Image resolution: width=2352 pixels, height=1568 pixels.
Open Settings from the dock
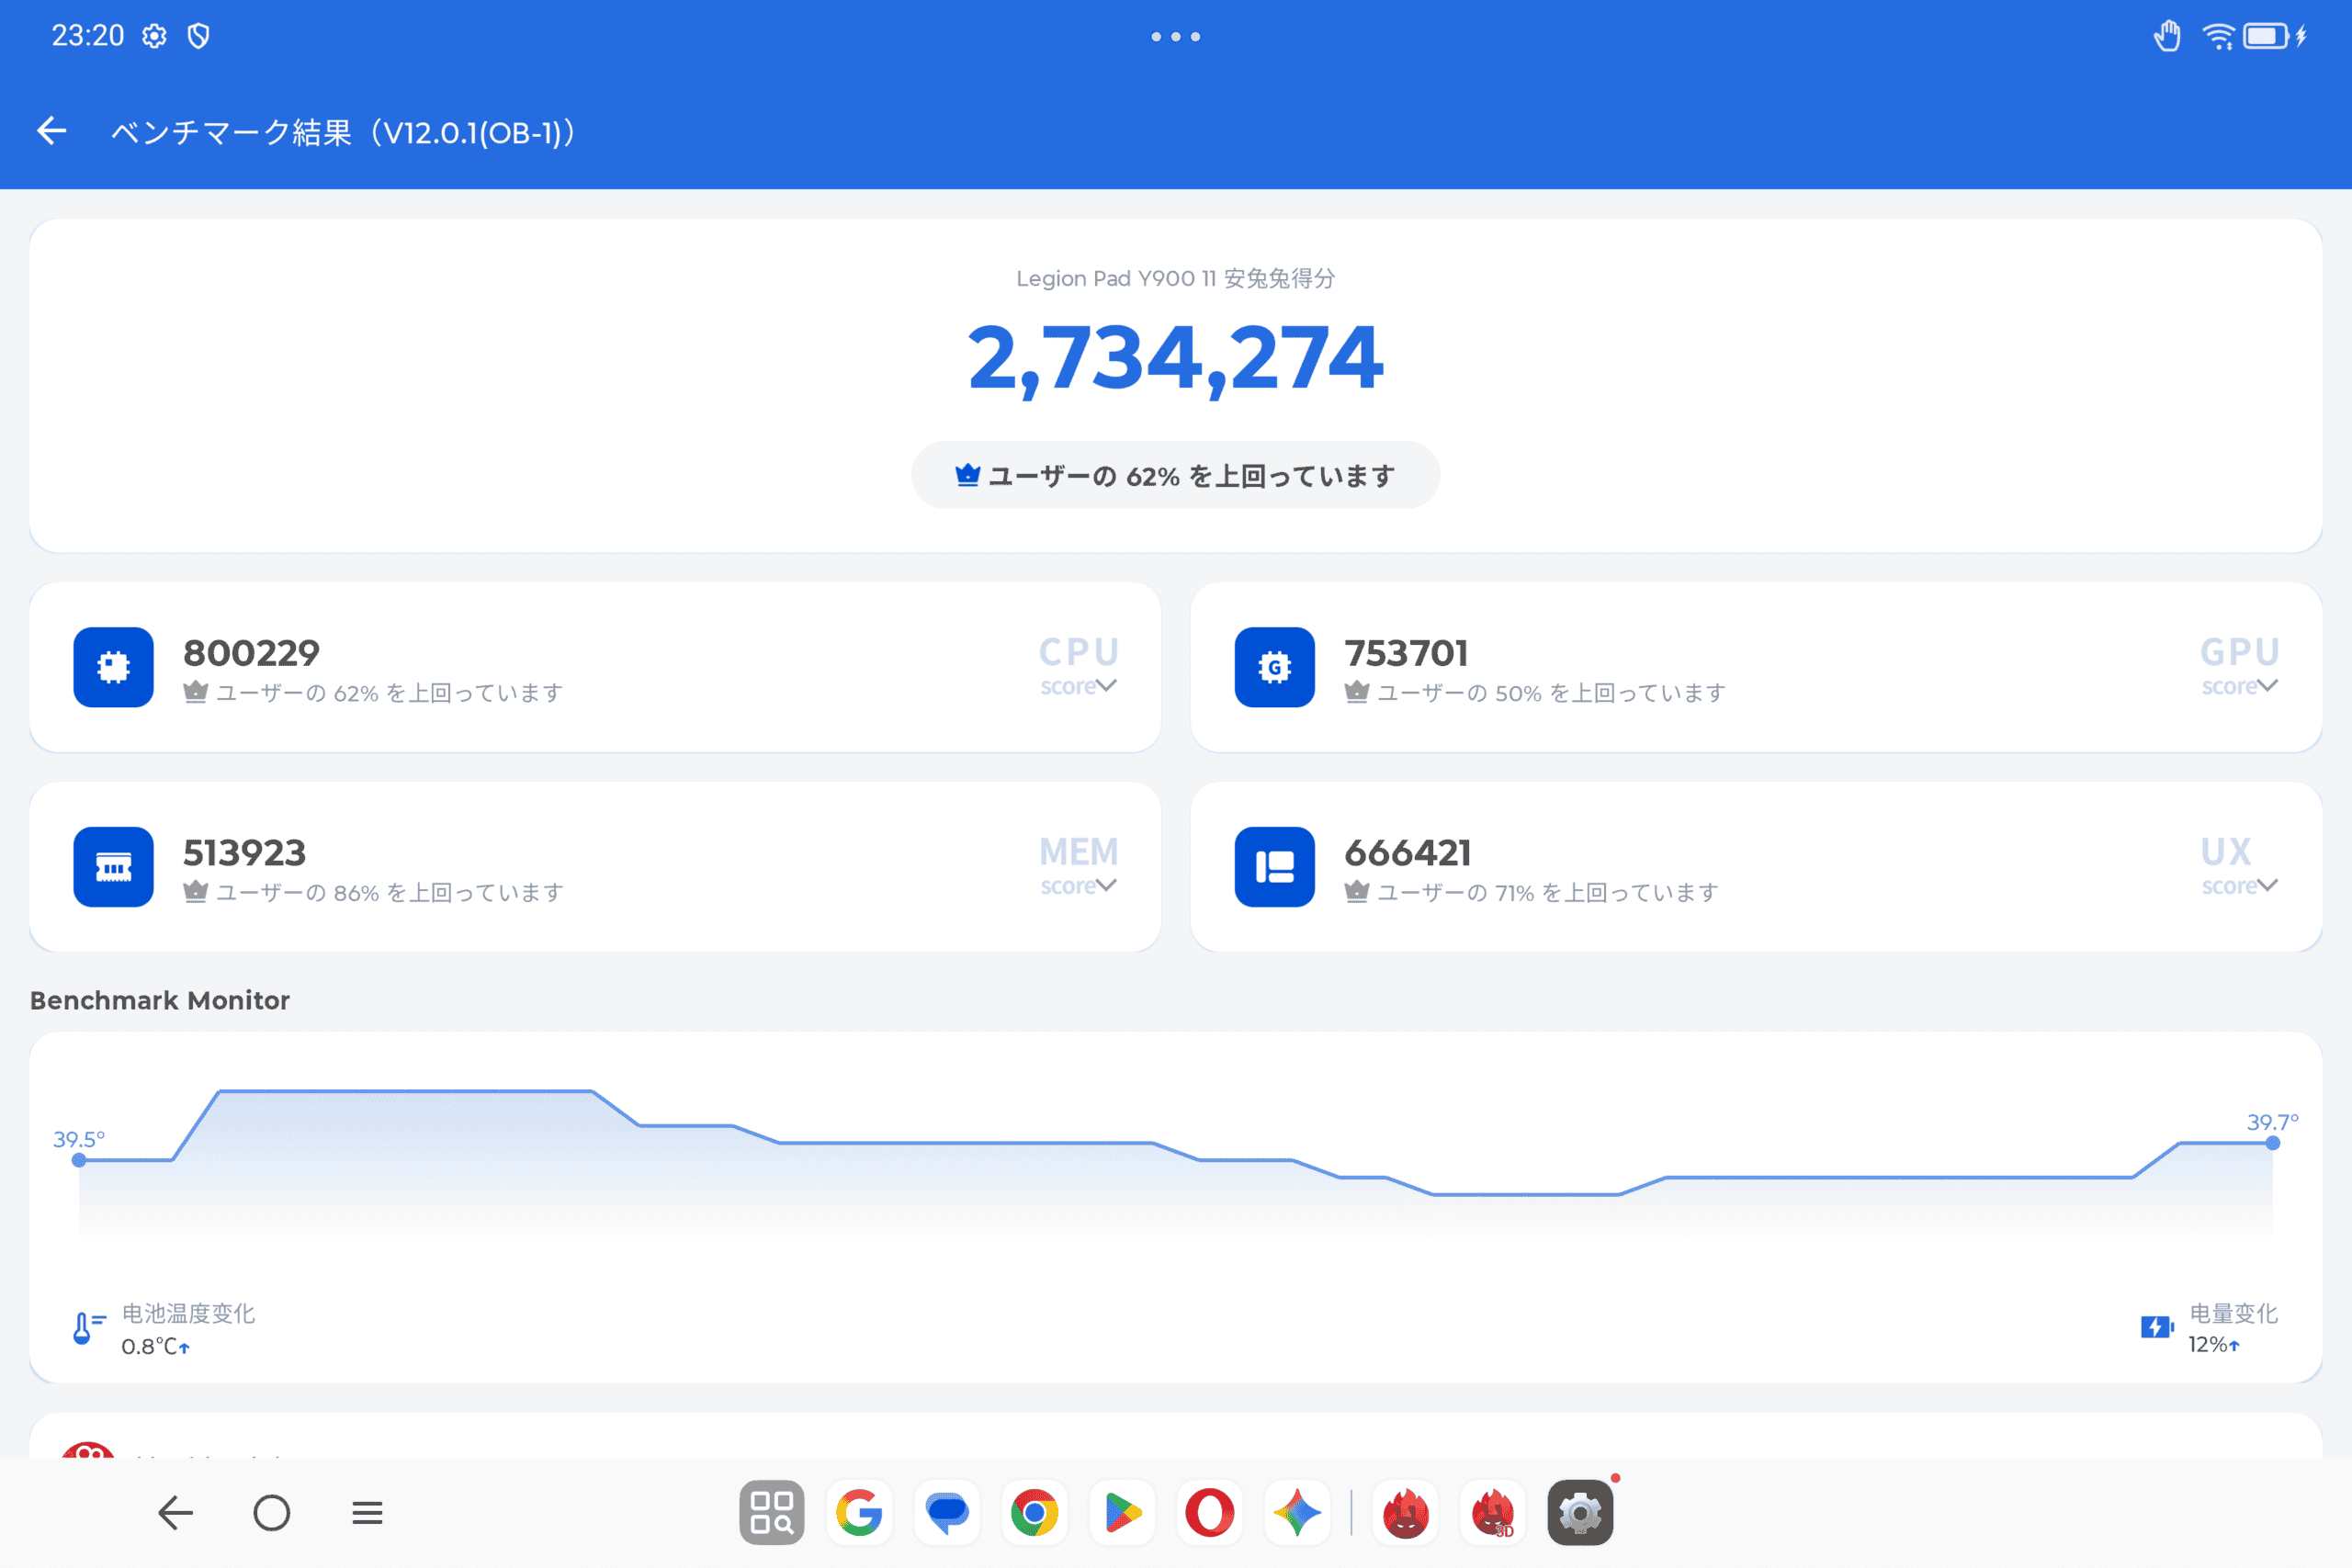coord(1580,1512)
